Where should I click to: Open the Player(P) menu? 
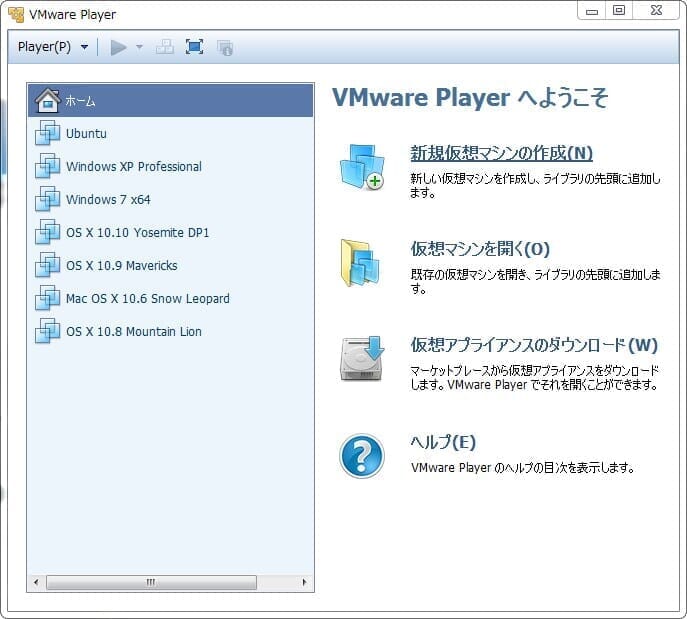pyautogui.click(x=52, y=47)
